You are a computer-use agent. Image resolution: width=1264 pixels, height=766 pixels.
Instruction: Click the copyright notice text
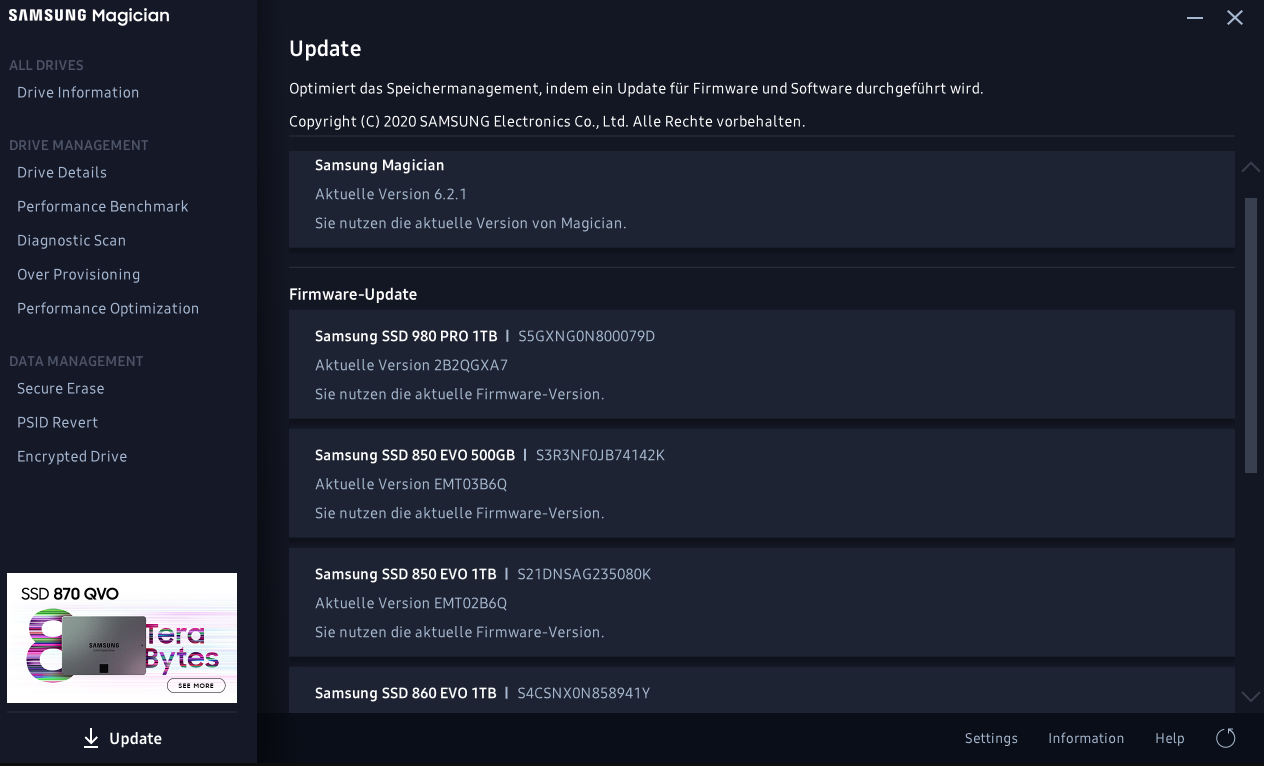coord(547,121)
